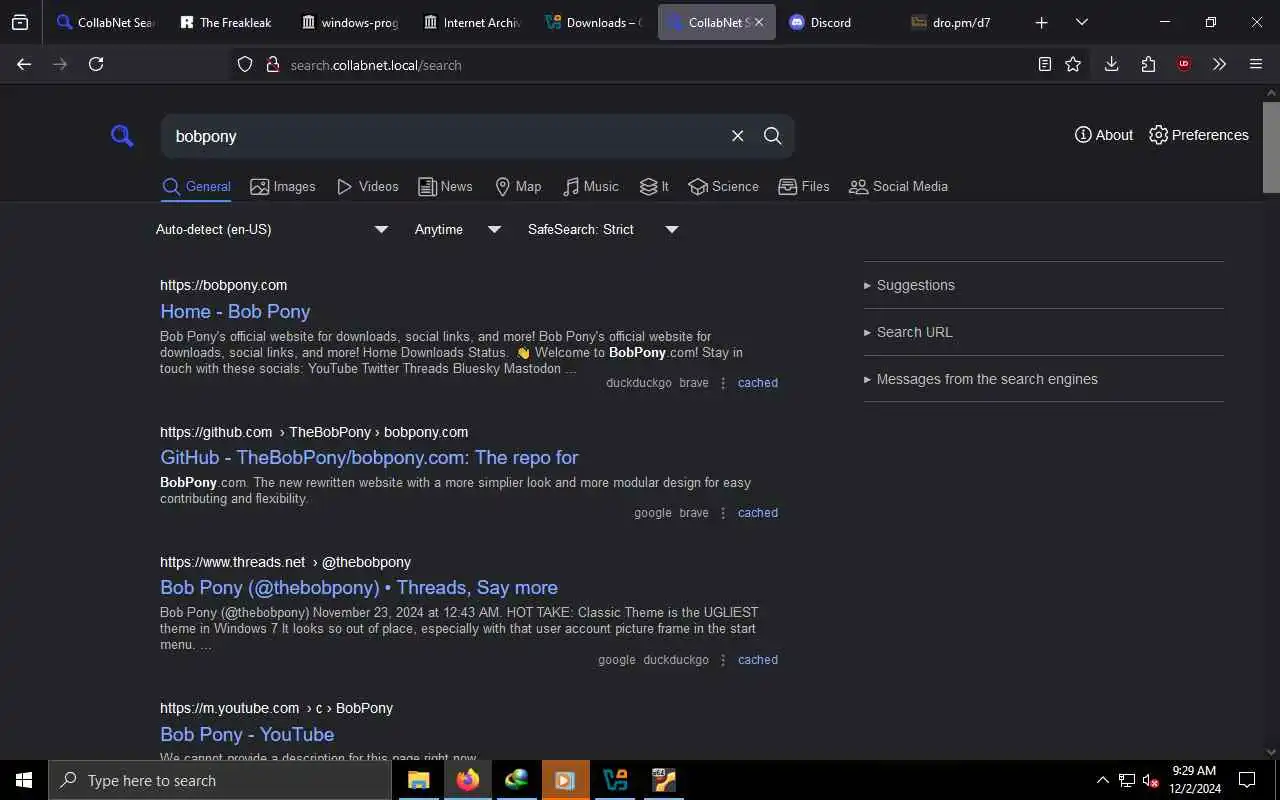Open options dots for bobpony.com result
Screen dimensions: 1280x800
click(723, 383)
